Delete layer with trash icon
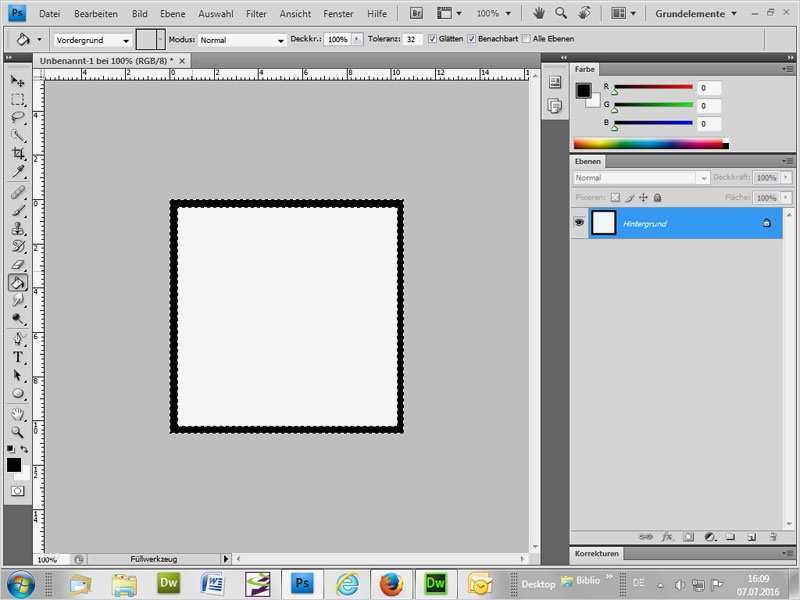Image resolution: width=800 pixels, height=600 pixels. (773, 537)
